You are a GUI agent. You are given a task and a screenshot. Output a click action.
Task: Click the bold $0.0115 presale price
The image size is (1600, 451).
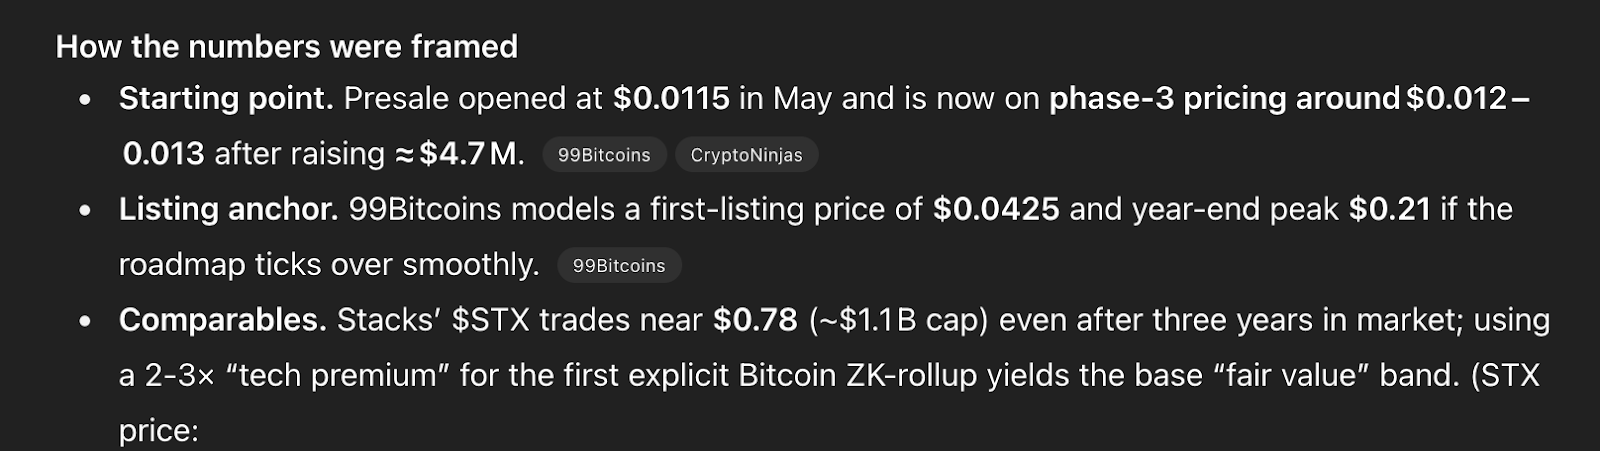point(671,98)
